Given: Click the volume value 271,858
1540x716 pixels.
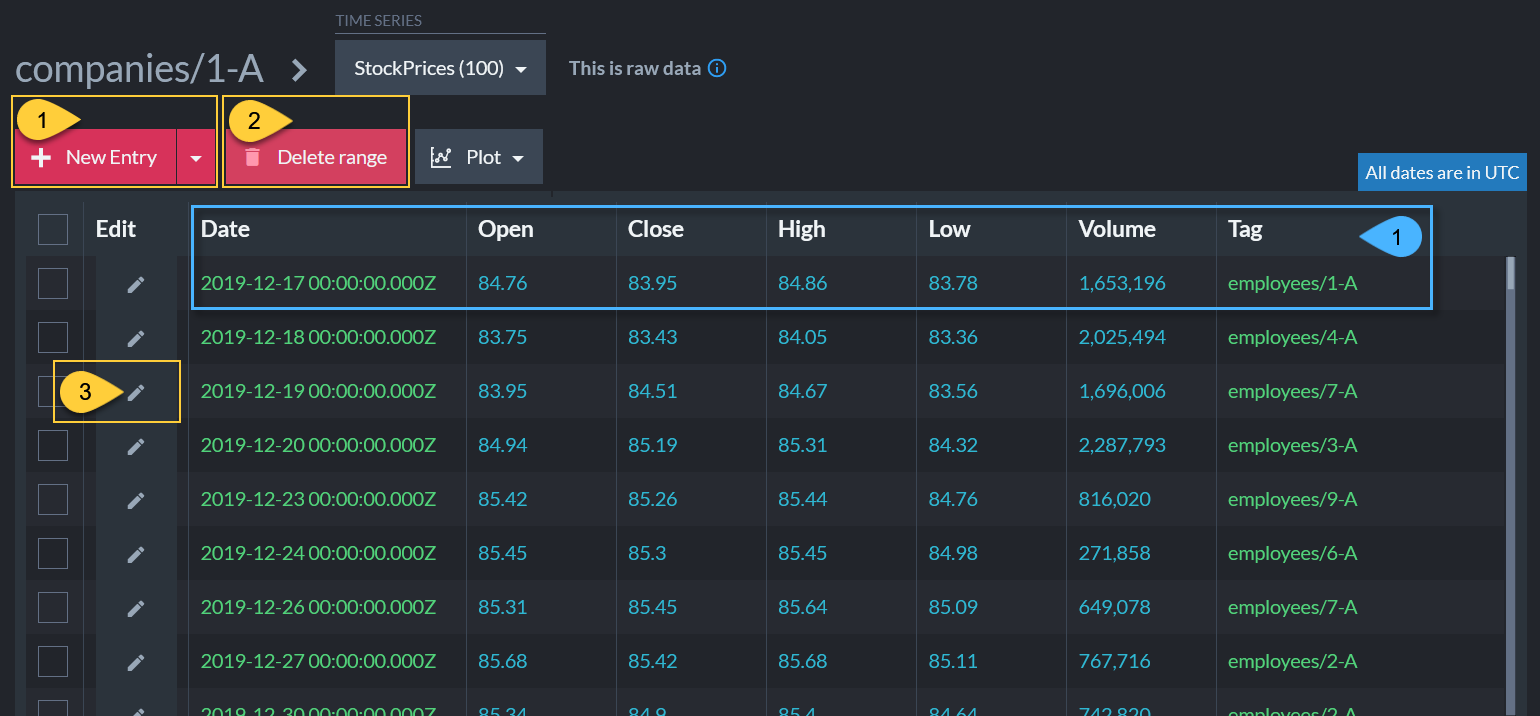Looking at the screenshot, I should point(1114,553).
